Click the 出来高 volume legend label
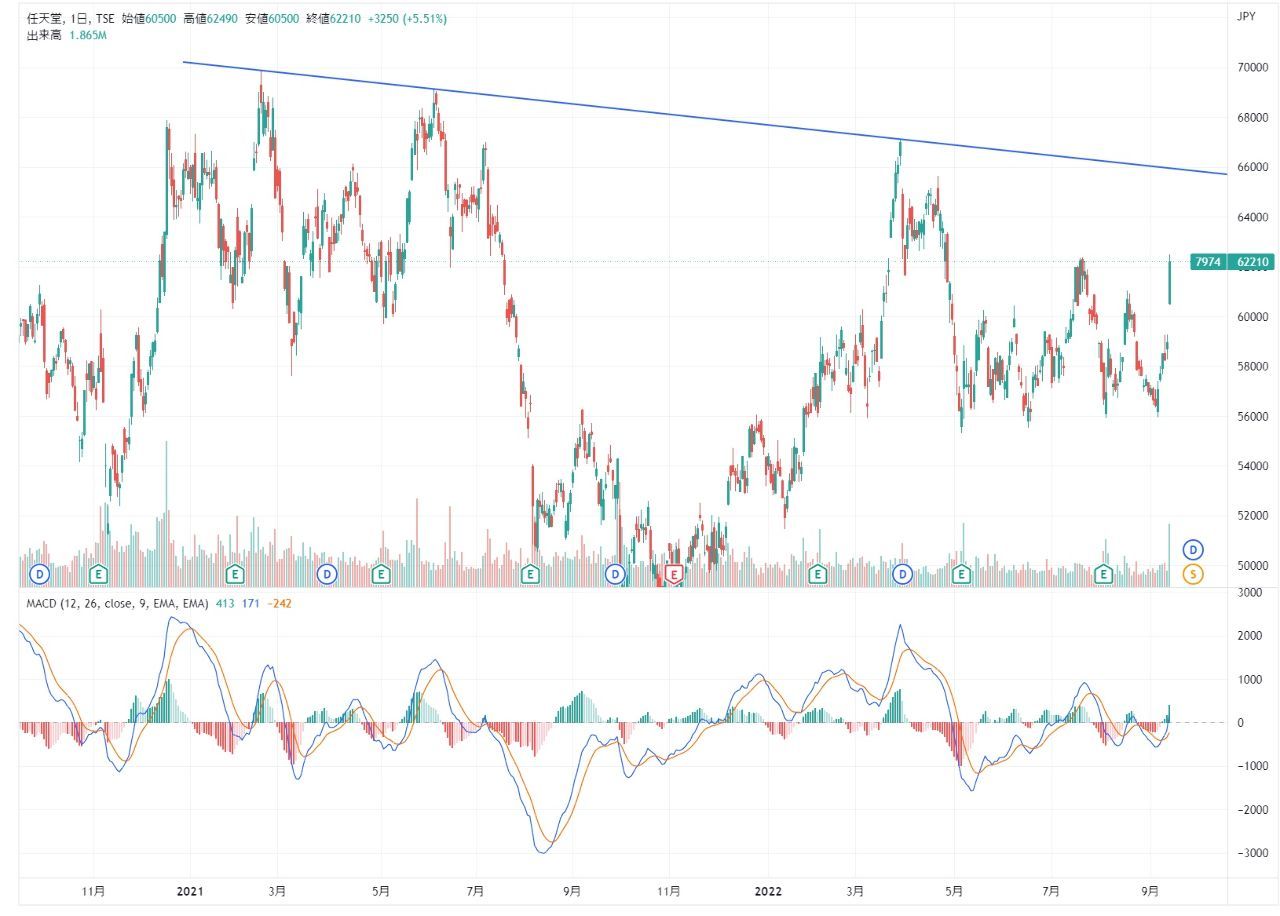Image resolution: width=1280 pixels, height=916 pixels. (43, 35)
